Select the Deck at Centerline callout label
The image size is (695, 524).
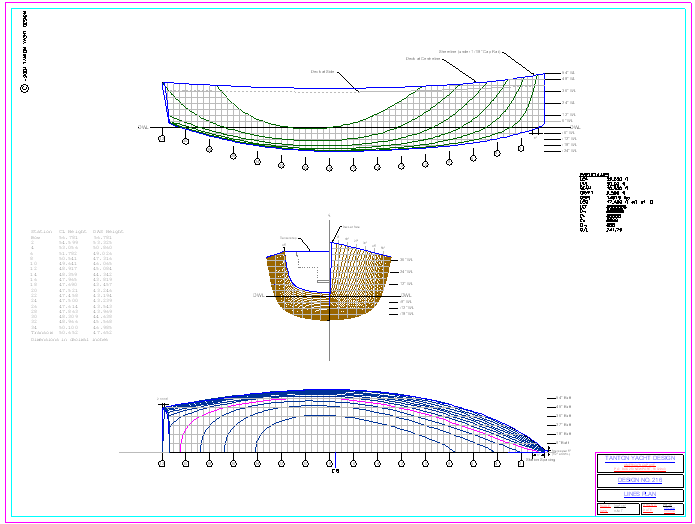[x=423, y=59]
